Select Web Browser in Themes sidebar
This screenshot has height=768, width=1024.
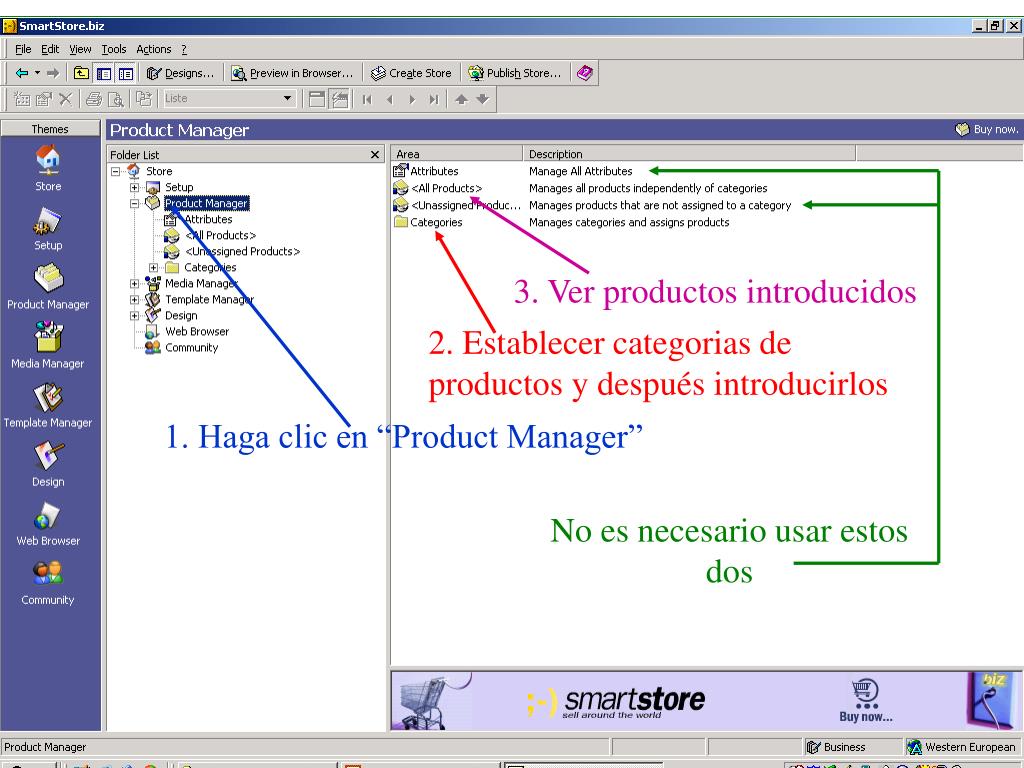point(48,523)
